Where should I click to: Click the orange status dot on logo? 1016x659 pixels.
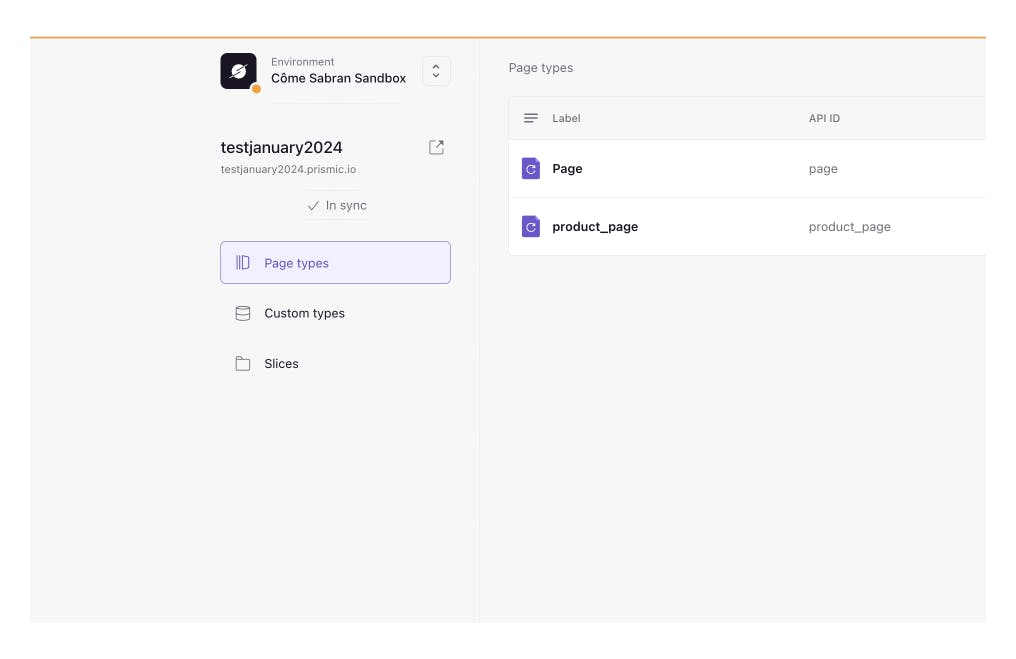(x=256, y=89)
